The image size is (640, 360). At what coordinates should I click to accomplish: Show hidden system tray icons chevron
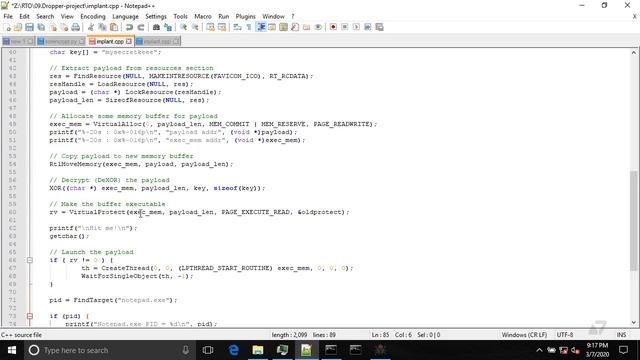(539, 350)
